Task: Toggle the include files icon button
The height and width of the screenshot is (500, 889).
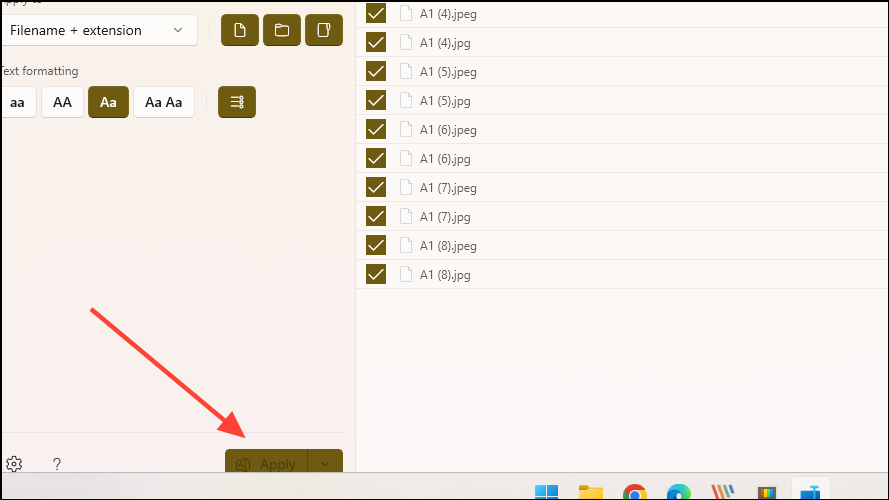Action: [x=240, y=30]
